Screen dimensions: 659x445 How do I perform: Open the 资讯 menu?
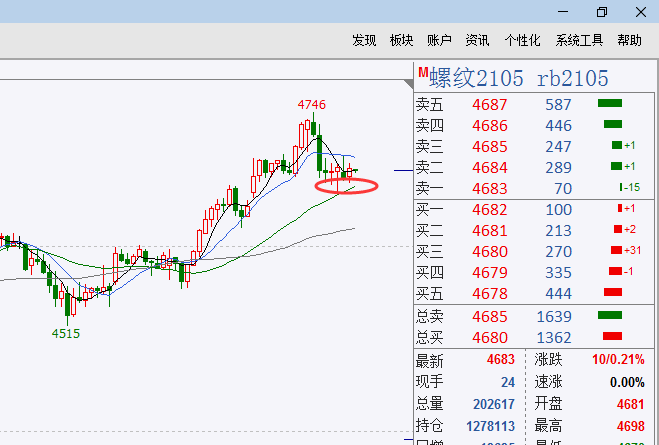point(477,40)
